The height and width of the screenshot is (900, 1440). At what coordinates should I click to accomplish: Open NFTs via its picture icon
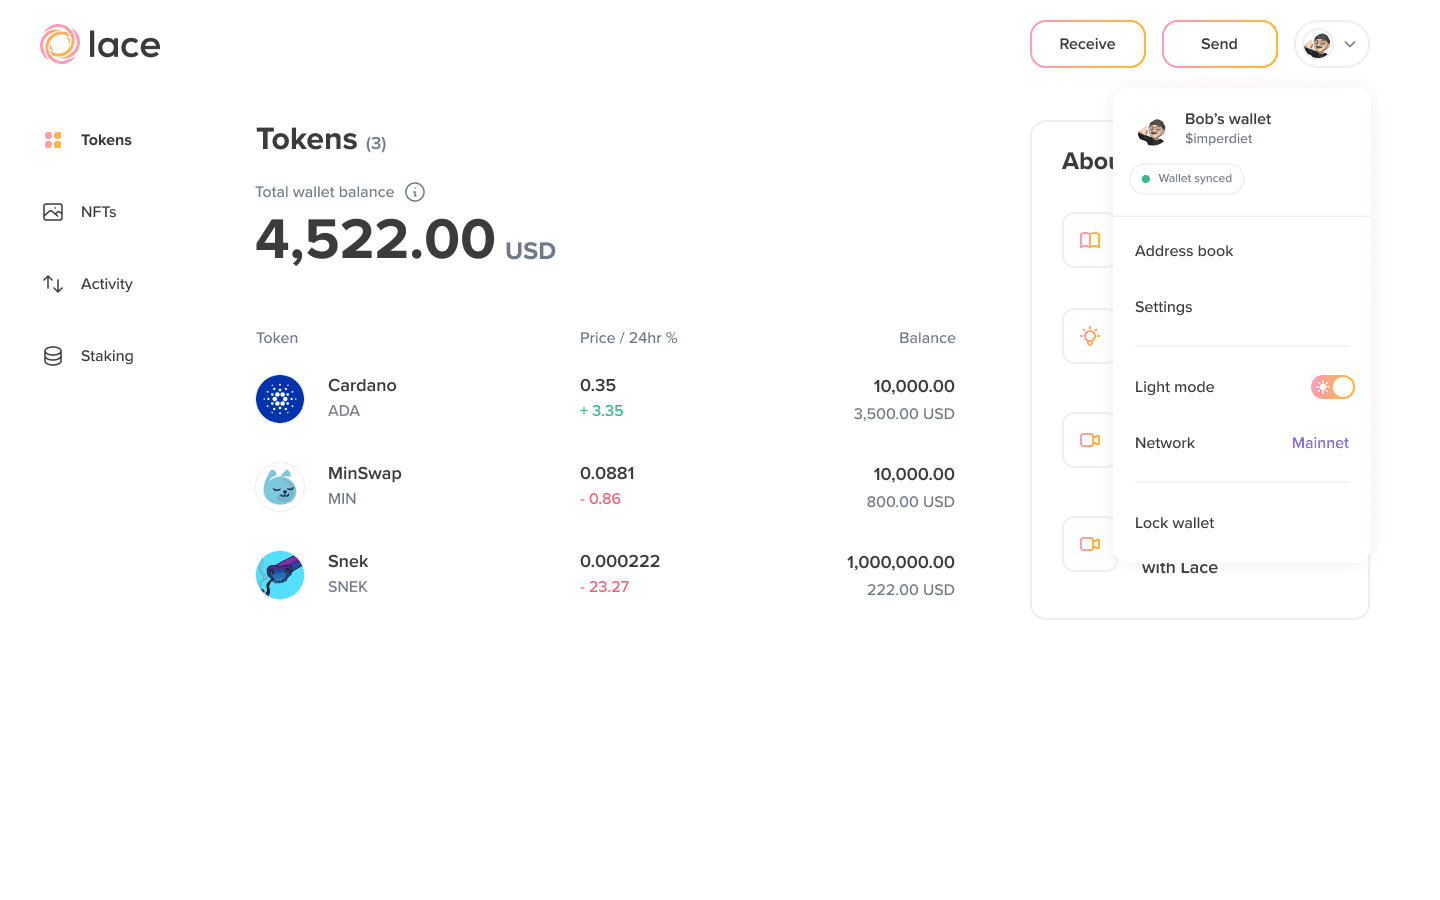[53, 212]
